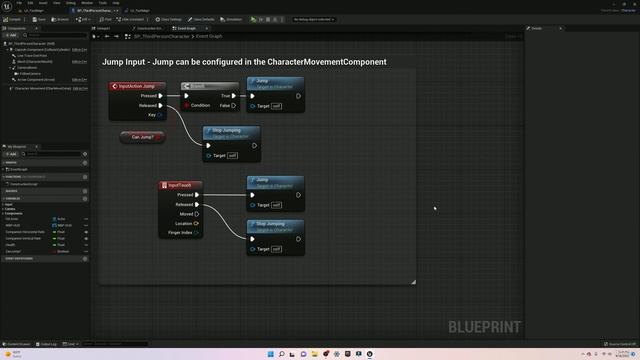Open Class Settings from toolbar
The height and width of the screenshot is (360, 640).
click(169, 19)
